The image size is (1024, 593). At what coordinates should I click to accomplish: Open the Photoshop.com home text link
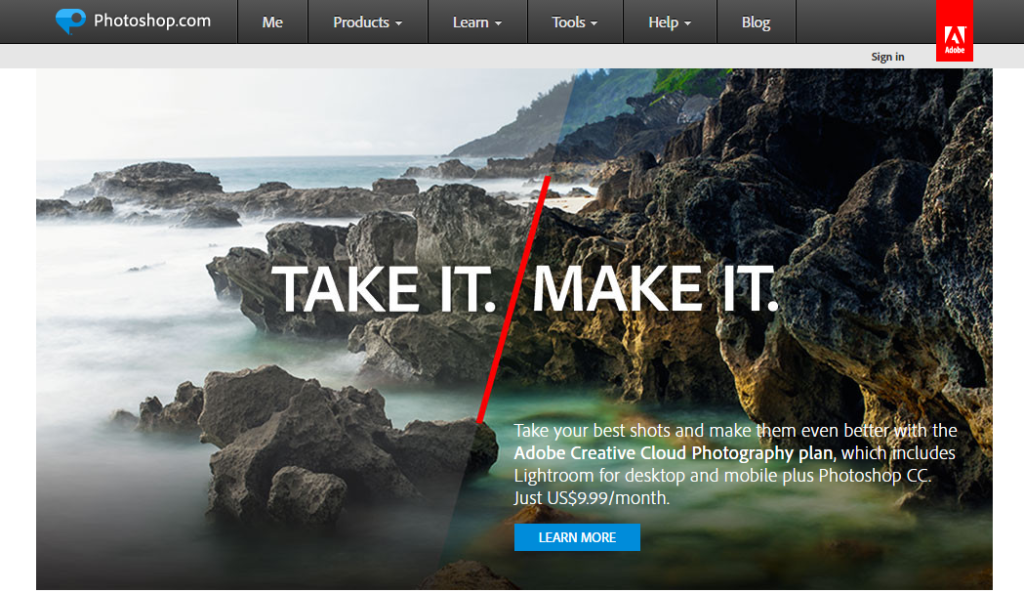152,21
